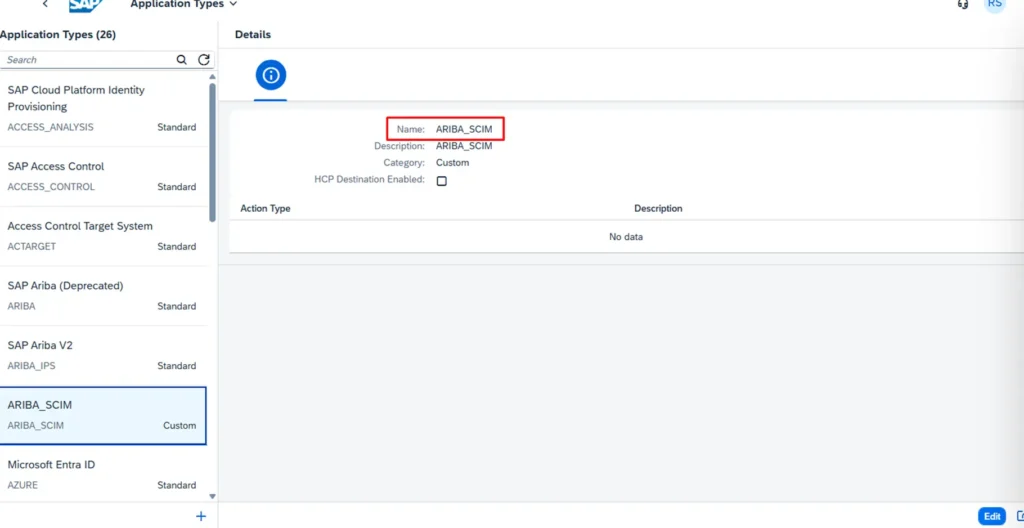Click the share icon beside Edit
The image size is (1024, 528).
point(1019,516)
